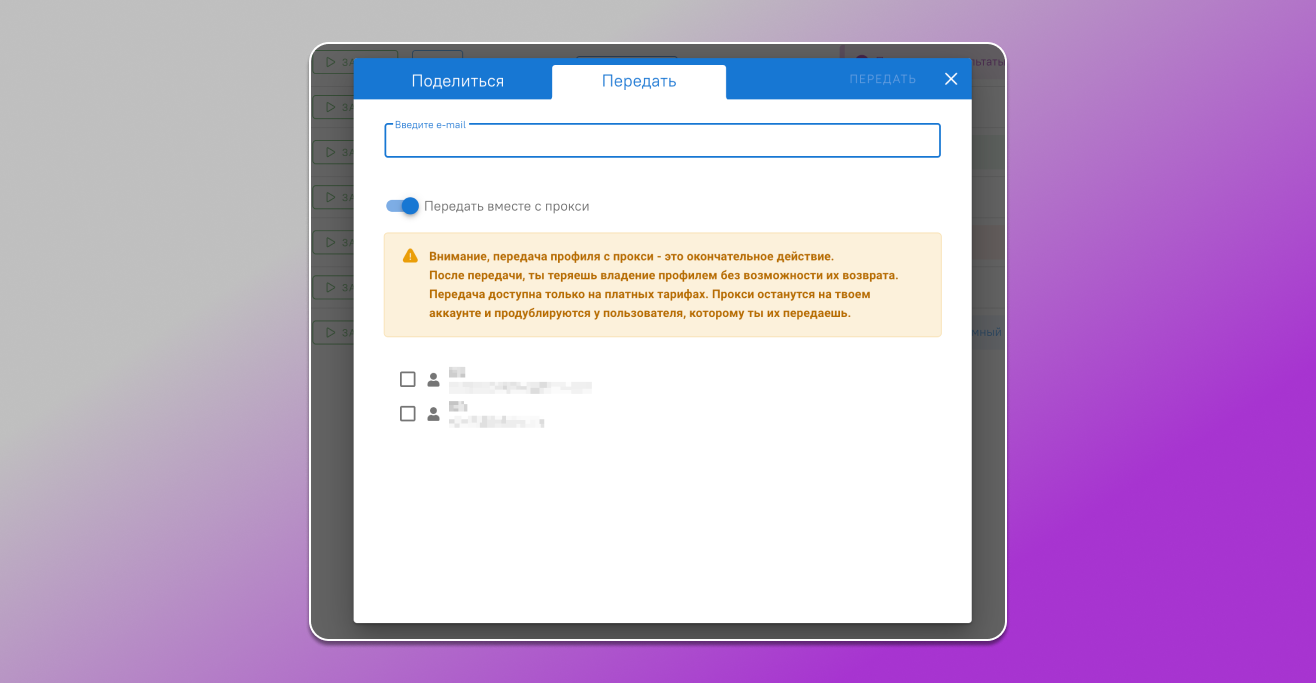
Task: Click the Введите e-mail floating label
Action: (x=430, y=125)
